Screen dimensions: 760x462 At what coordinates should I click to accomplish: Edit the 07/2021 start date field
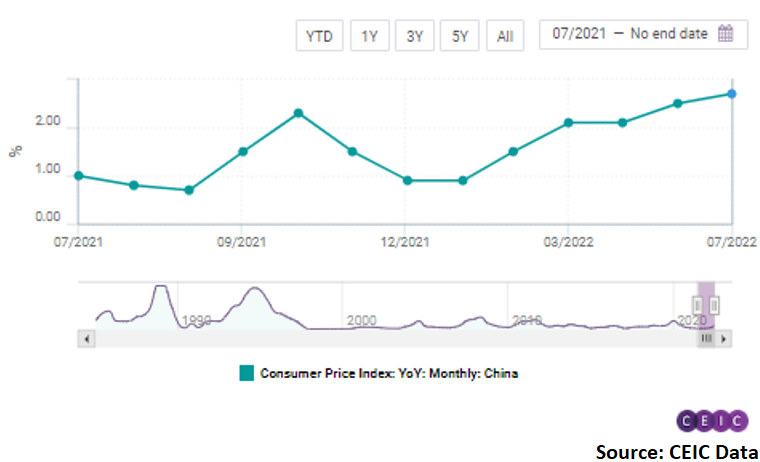579,33
